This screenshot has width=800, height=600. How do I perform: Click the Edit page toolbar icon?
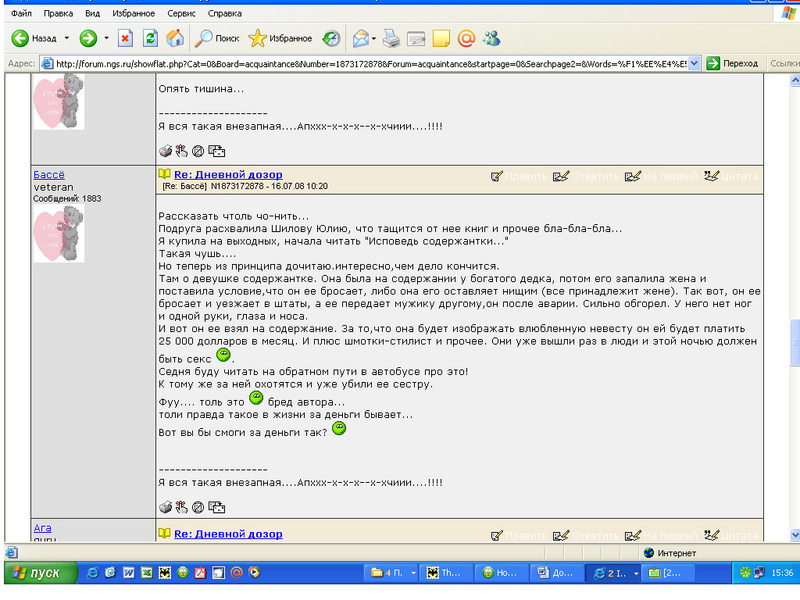pyautogui.click(x=416, y=38)
